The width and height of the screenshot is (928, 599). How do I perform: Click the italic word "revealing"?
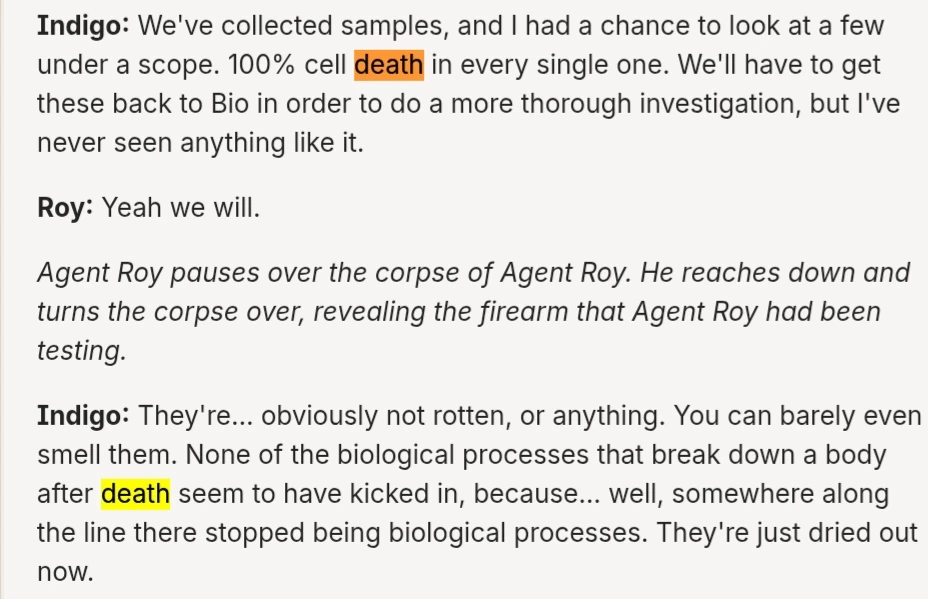tap(369, 312)
